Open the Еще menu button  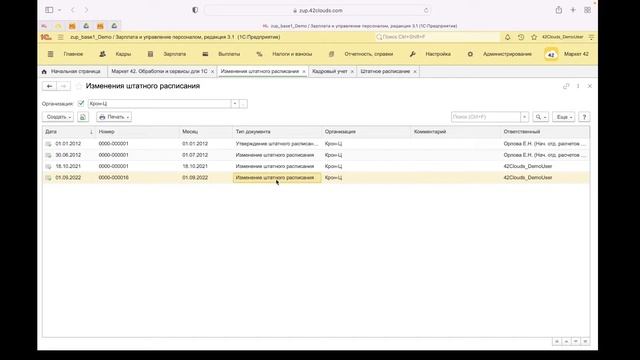pos(564,117)
